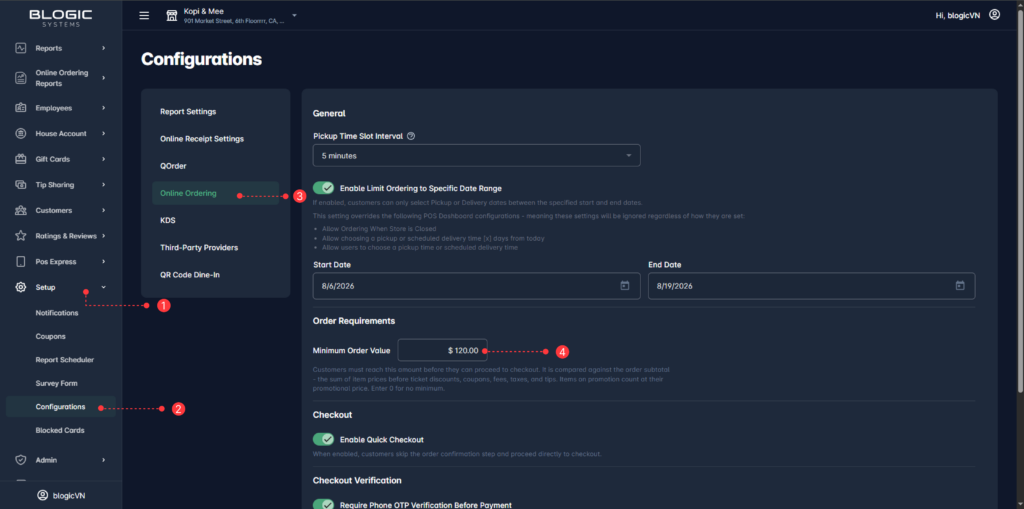Click the Tip Sharing icon

click(21, 185)
